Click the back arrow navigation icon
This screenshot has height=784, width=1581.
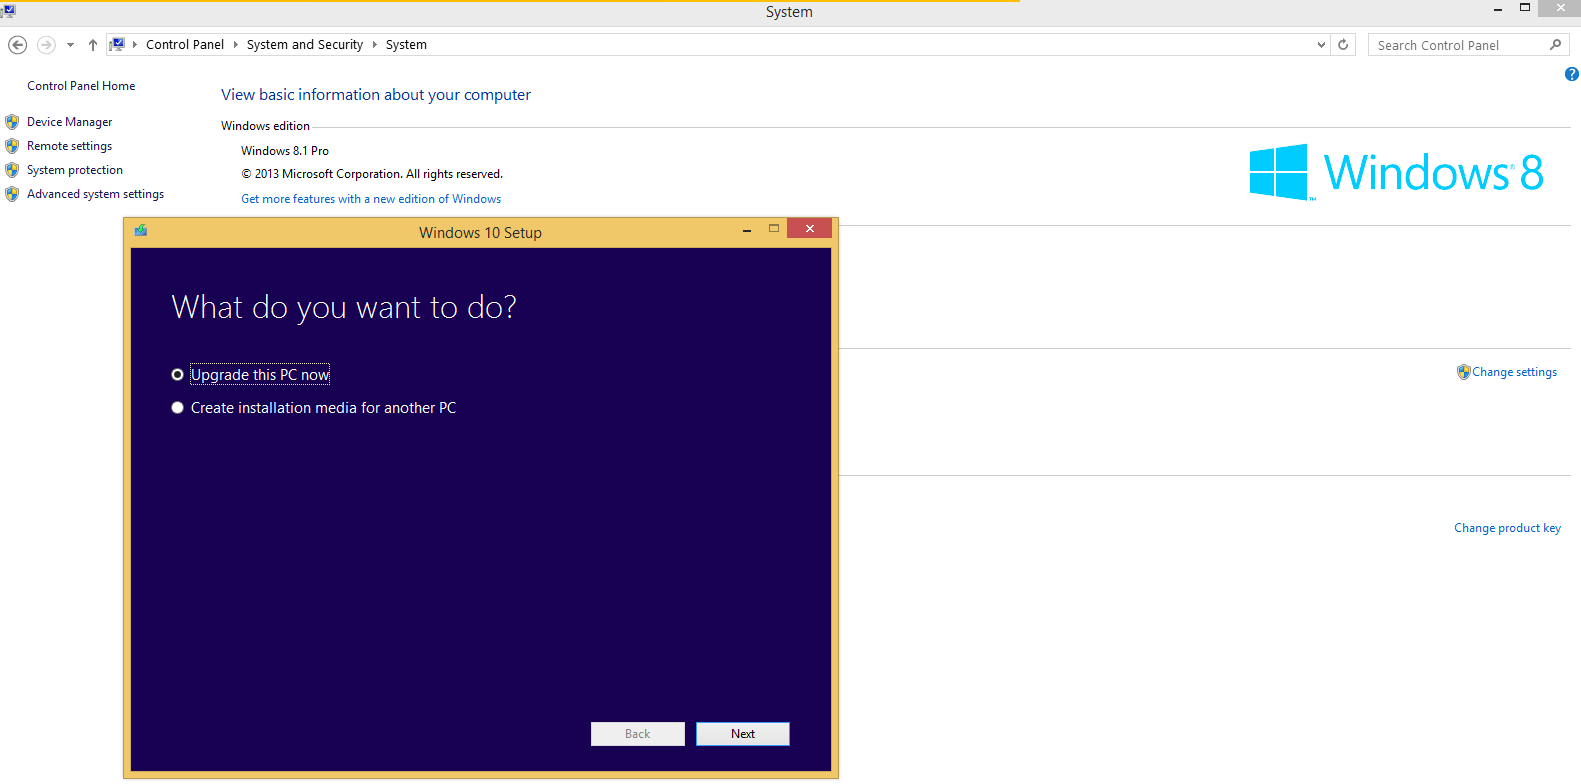tap(17, 45)
